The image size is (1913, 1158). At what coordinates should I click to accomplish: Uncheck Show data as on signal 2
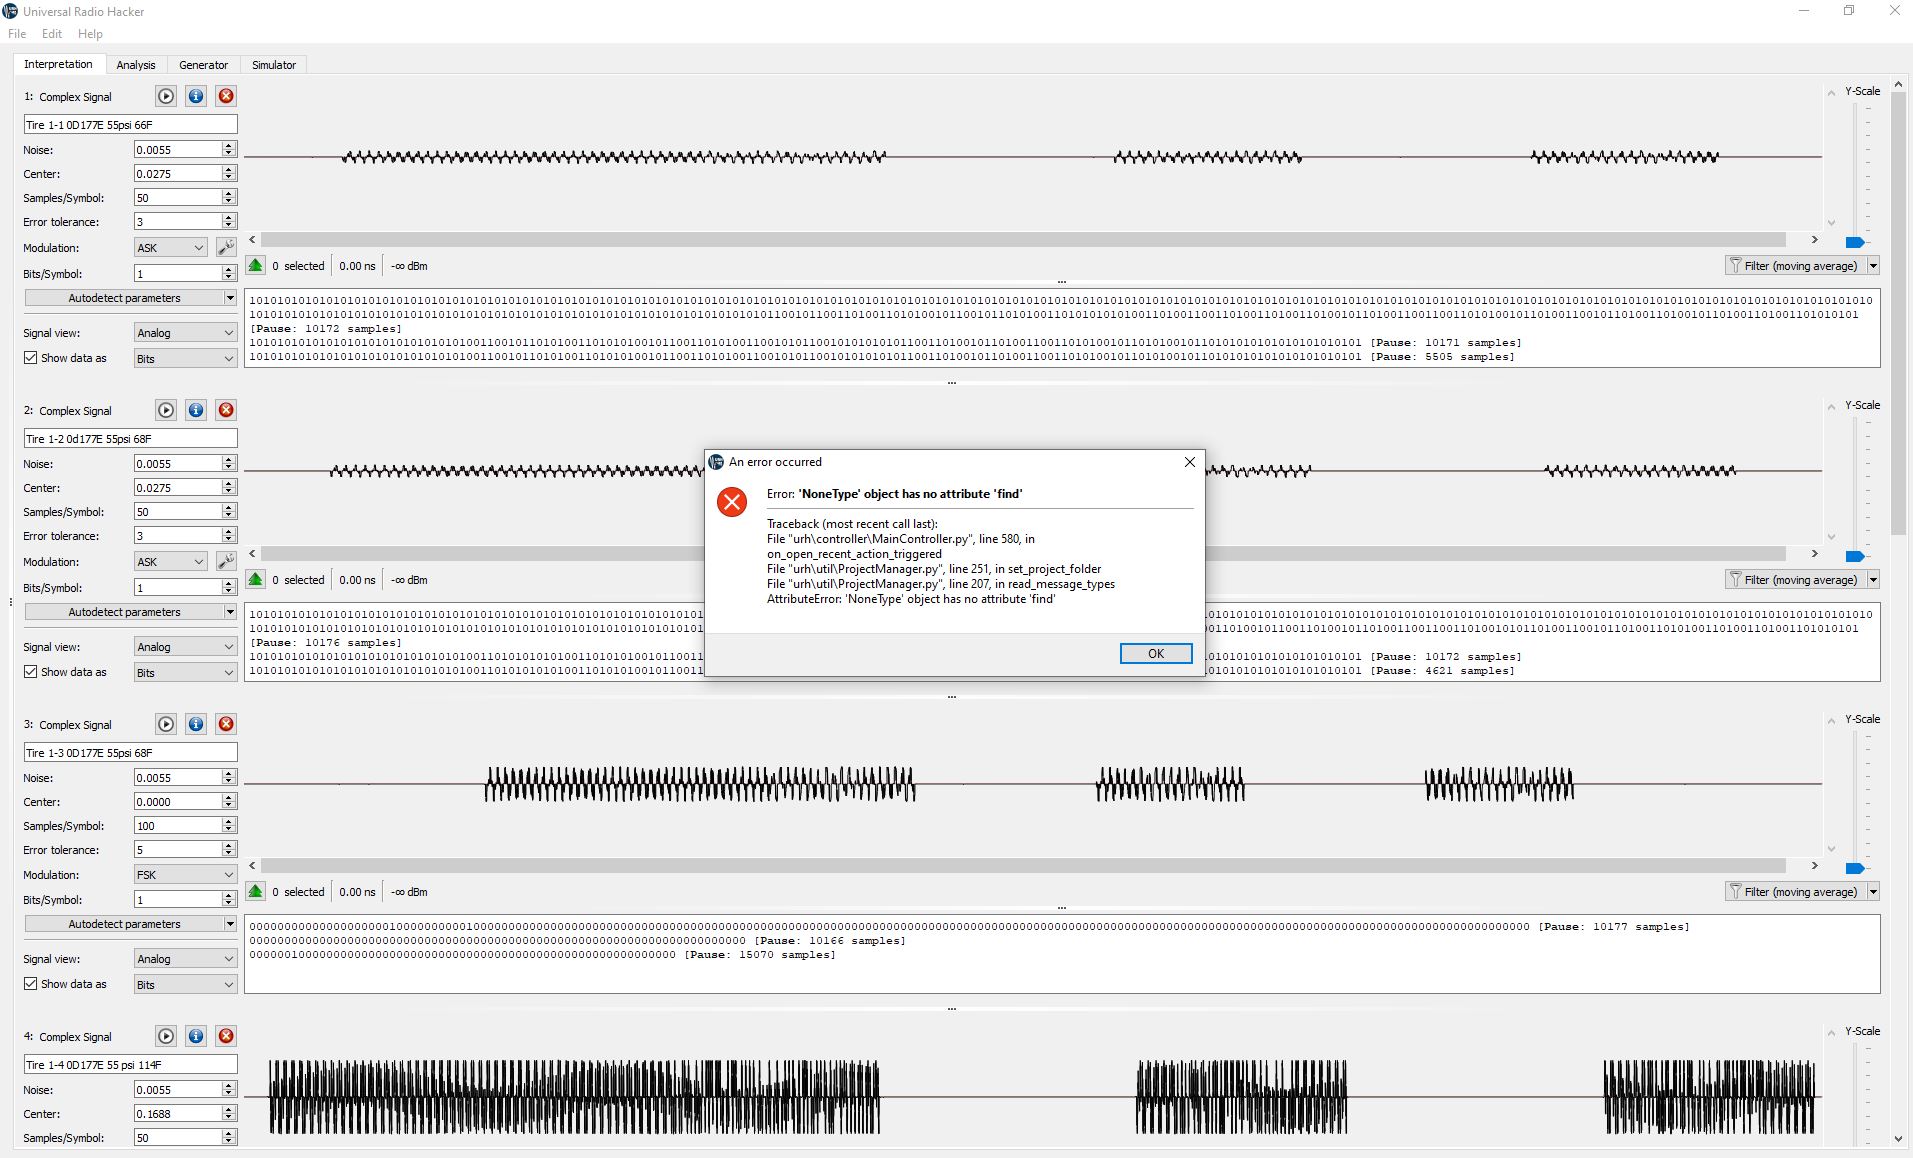pos(31,671)
